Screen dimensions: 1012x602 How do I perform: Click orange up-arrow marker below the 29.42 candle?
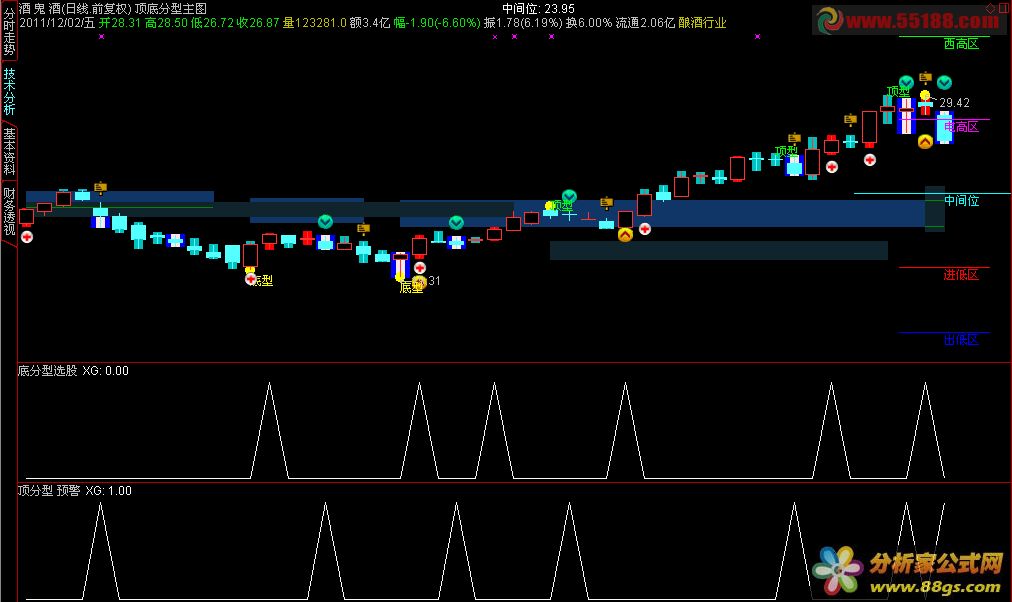(x=925, y=141)
